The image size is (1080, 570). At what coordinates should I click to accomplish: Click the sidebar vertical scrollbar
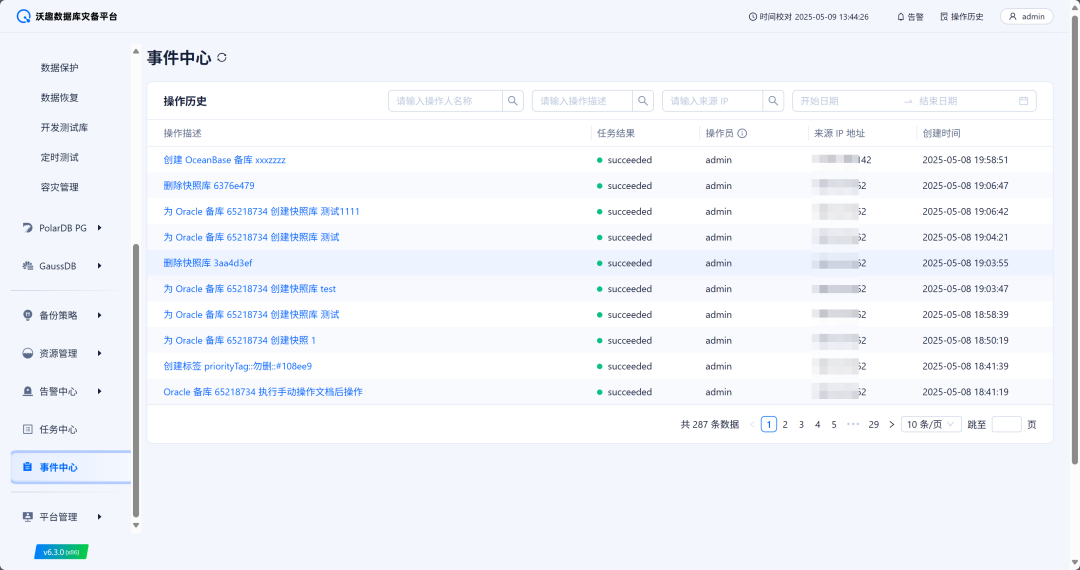coord(136,380)
